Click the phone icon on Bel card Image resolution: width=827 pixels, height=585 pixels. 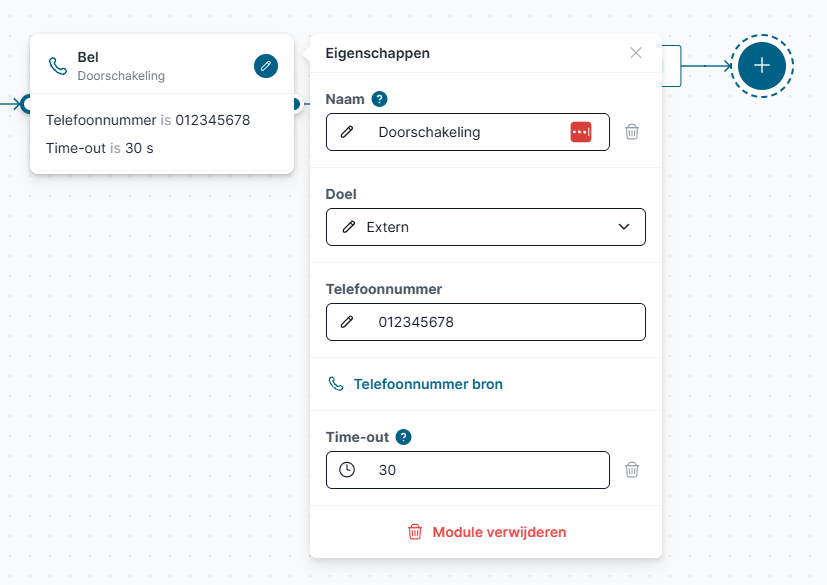(x=58, y=66)
